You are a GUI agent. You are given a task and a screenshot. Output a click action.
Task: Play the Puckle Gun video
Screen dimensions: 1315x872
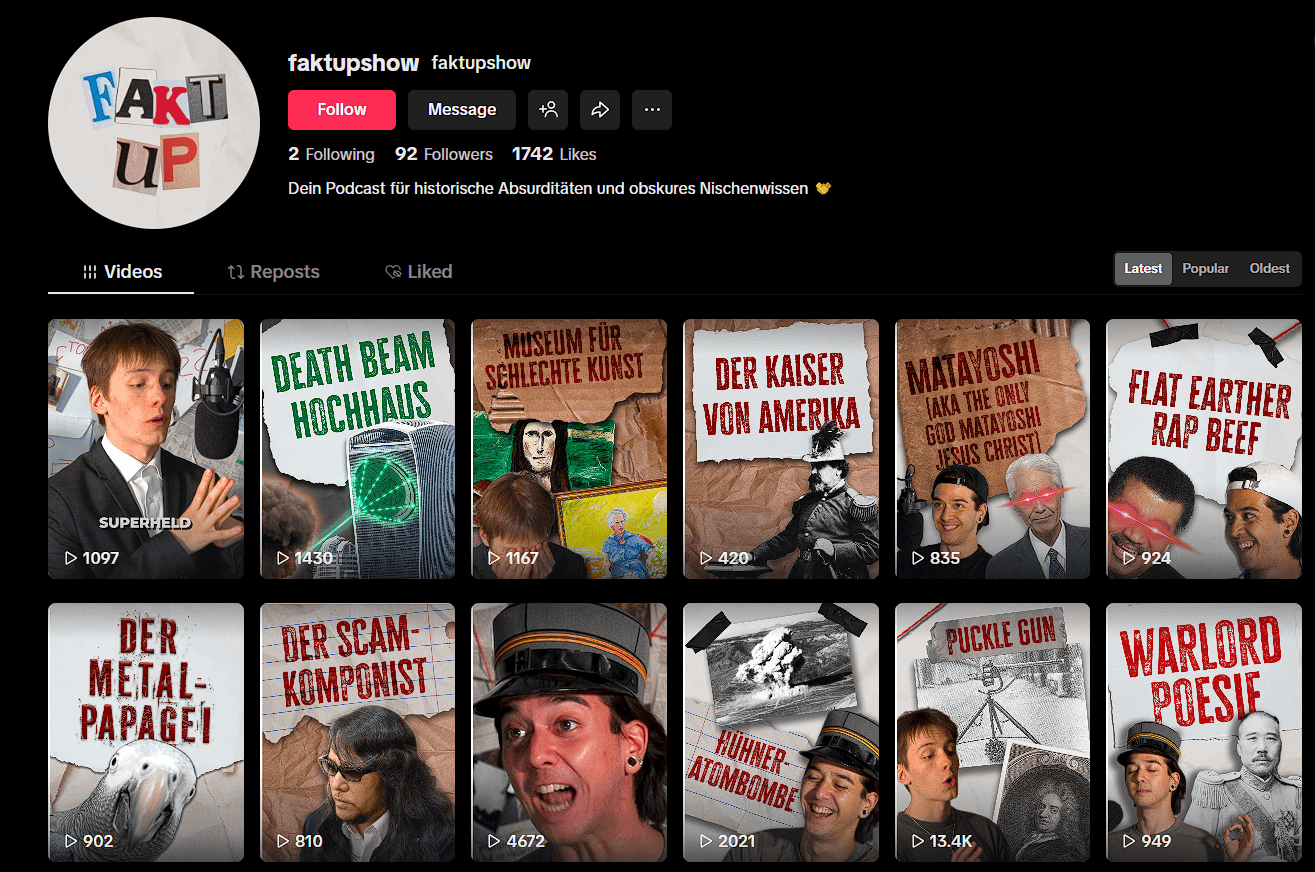(992, 732)
